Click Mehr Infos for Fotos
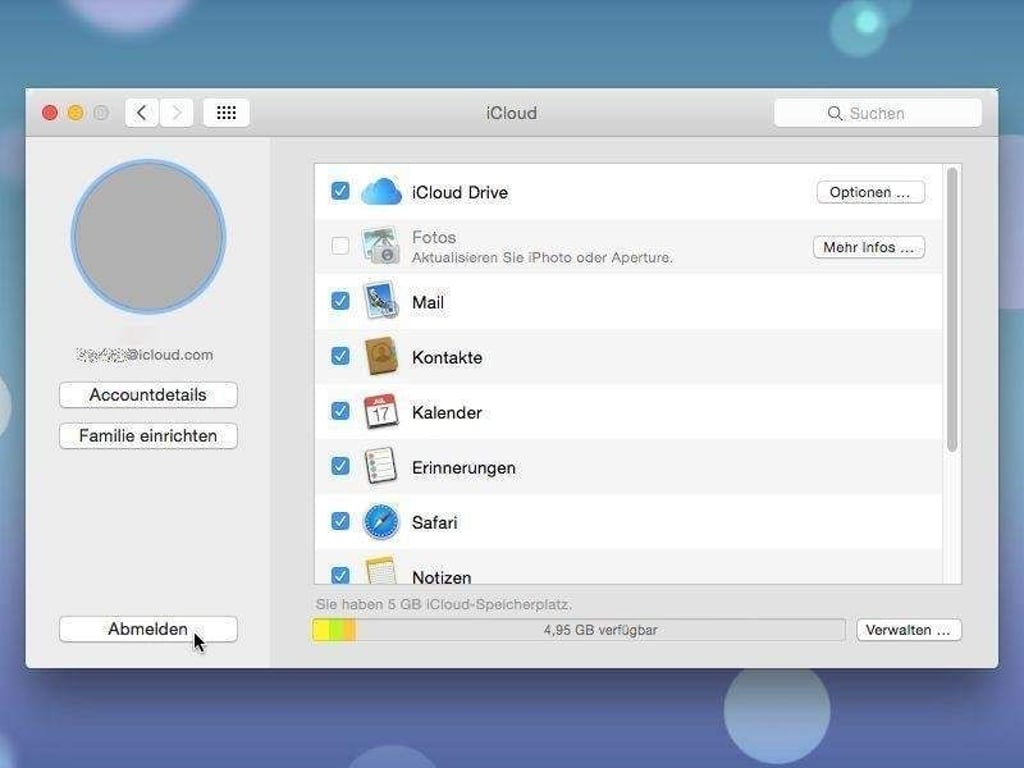This screenshot has width=1024, height=768. tap(869, 247)
